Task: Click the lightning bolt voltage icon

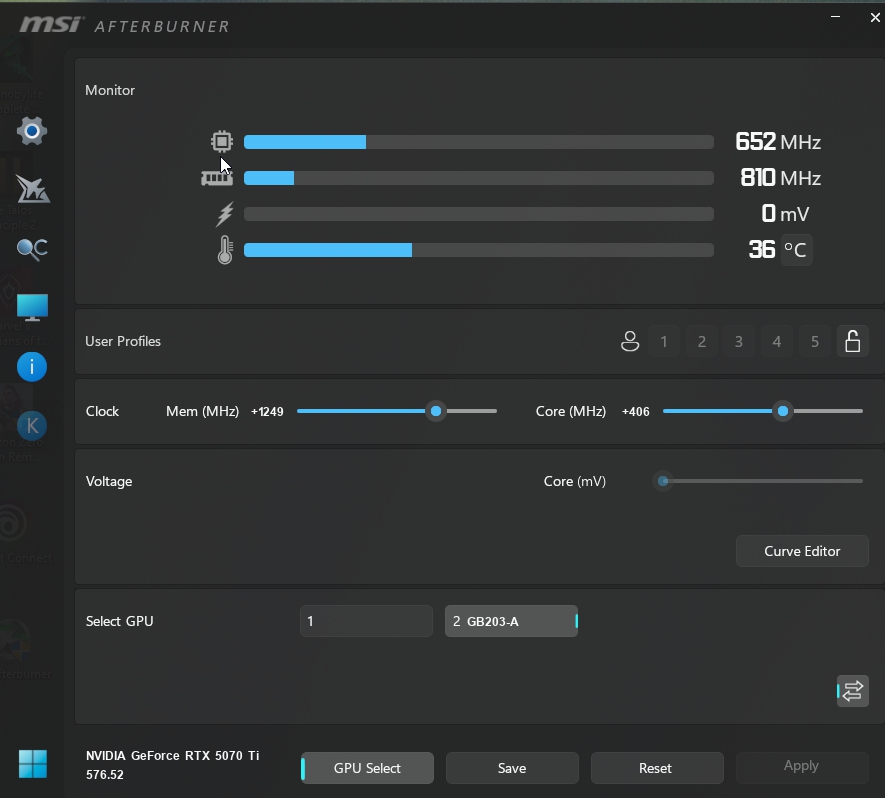Action: [x=225, y=214]
